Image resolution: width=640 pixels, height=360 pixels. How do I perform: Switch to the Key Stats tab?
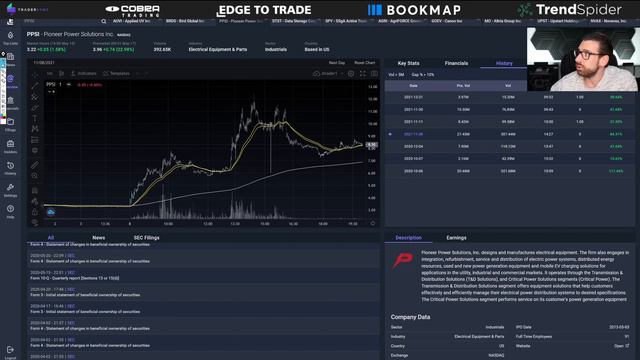409,63
